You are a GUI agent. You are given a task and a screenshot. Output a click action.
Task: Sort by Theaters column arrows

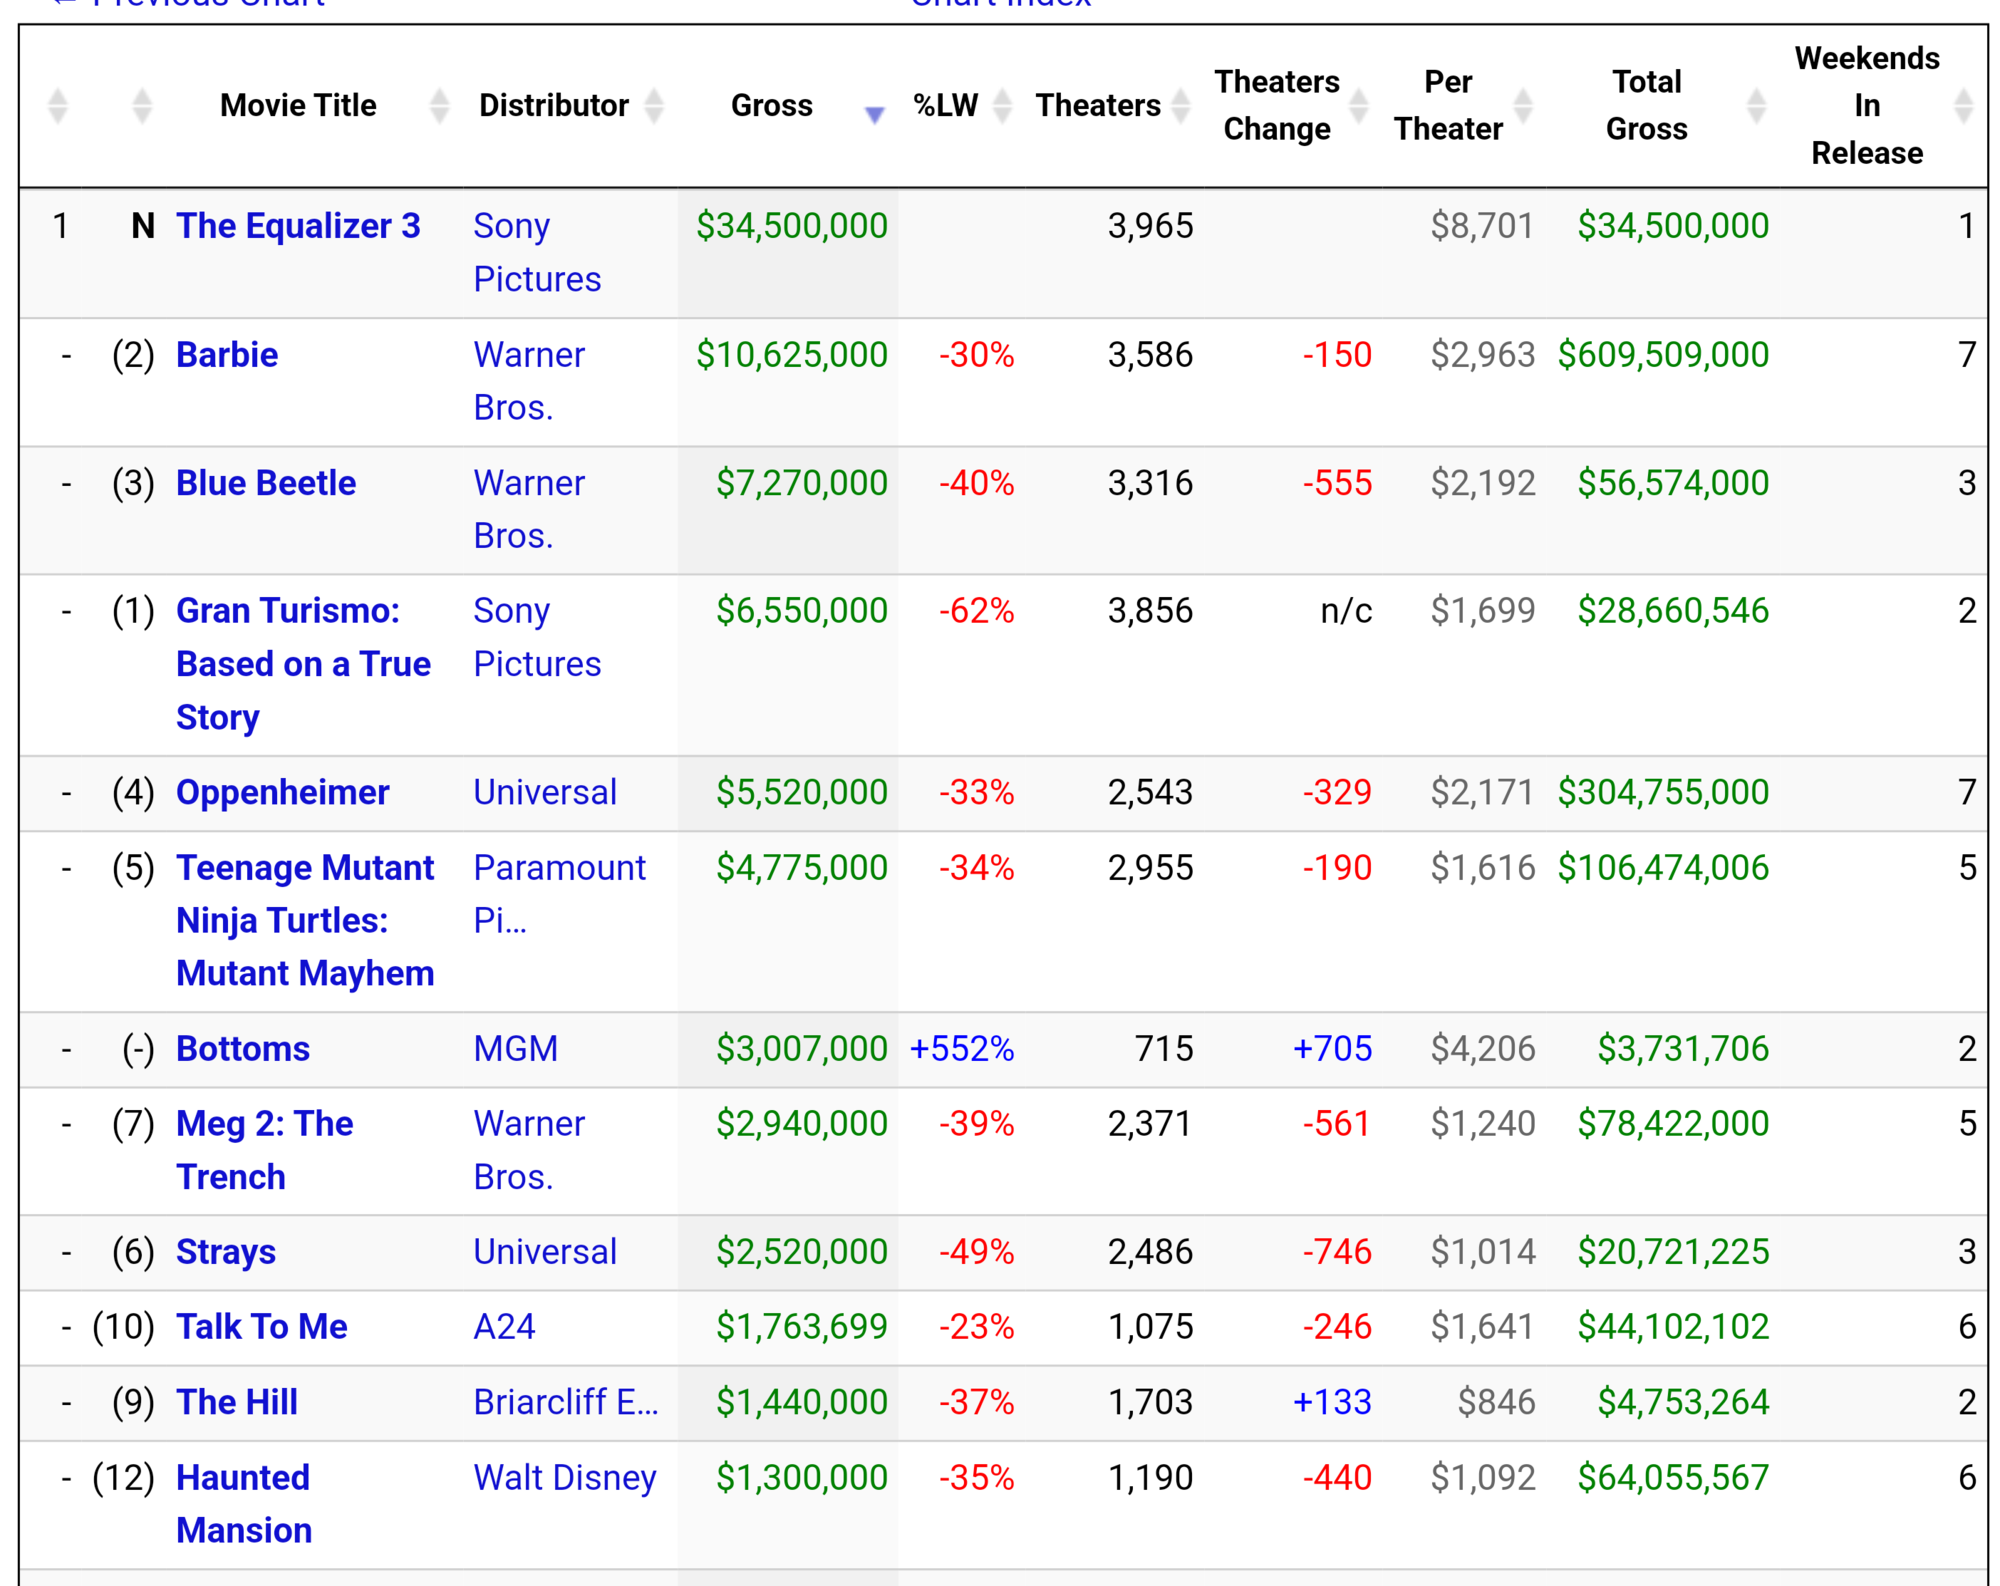pyautogui.click(x=1181, y=106)
